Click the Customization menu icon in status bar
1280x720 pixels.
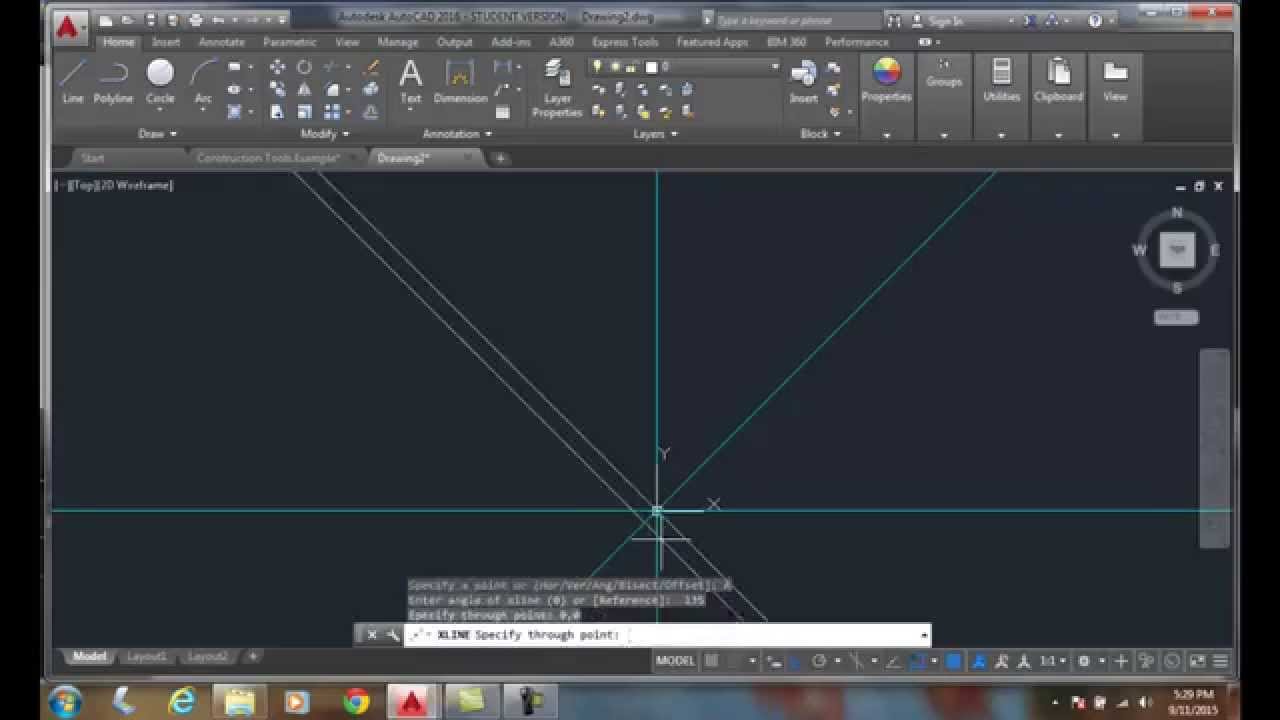point(1221,661)
